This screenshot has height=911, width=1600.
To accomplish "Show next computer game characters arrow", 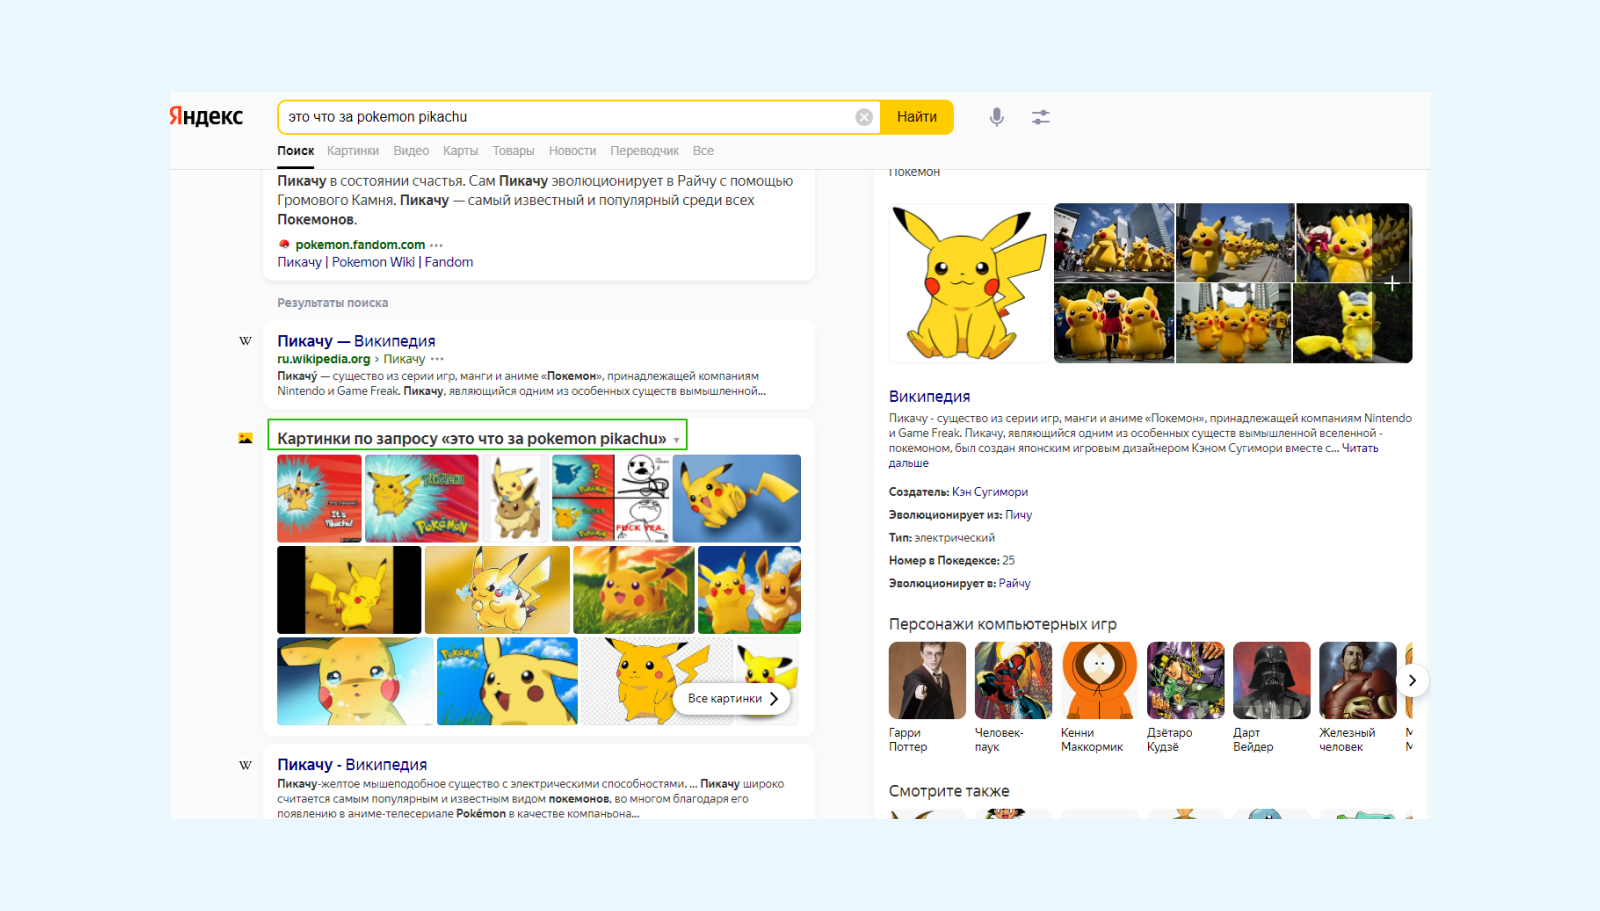I will 1412,680.
